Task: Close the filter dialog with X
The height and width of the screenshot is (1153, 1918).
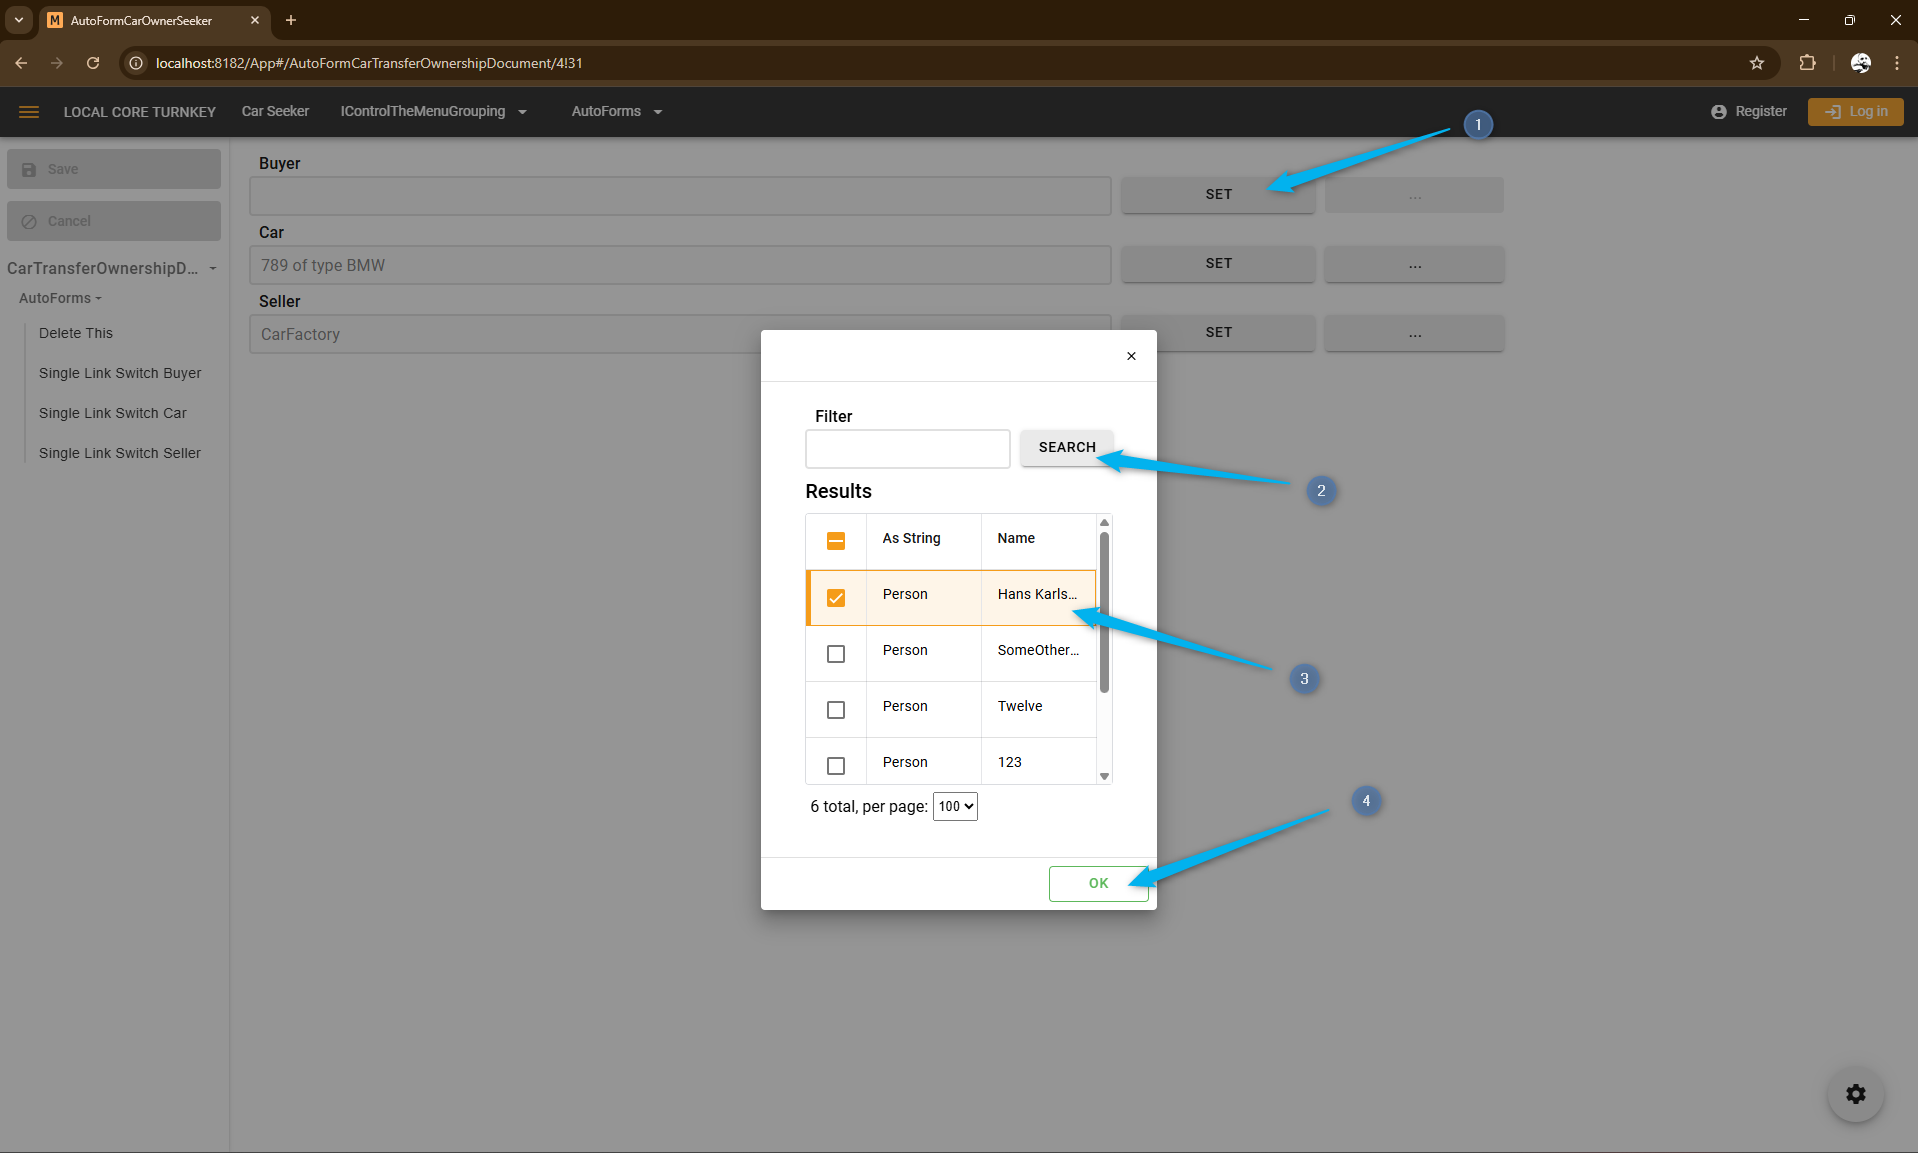Action: [1131, 356]
